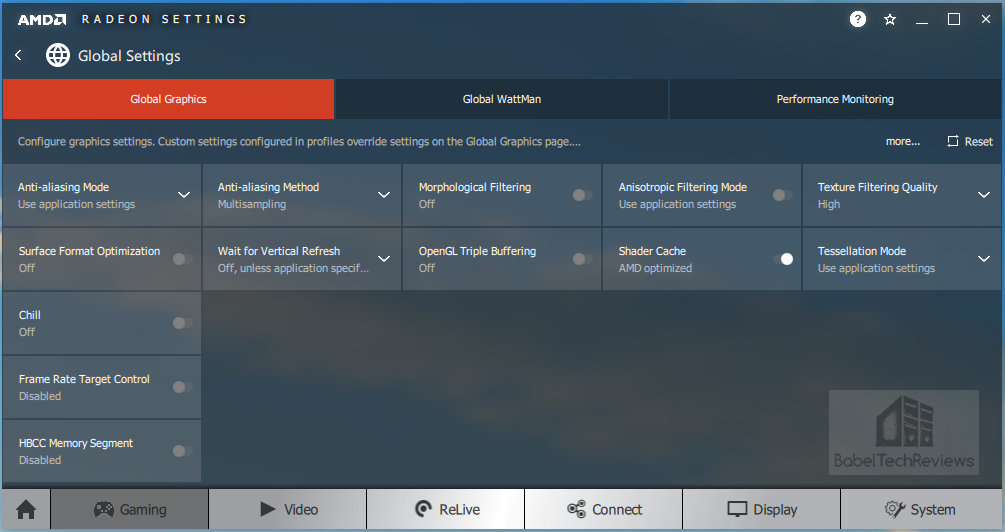Click the 'Tessellation Mode' label

tap(861, 251)
